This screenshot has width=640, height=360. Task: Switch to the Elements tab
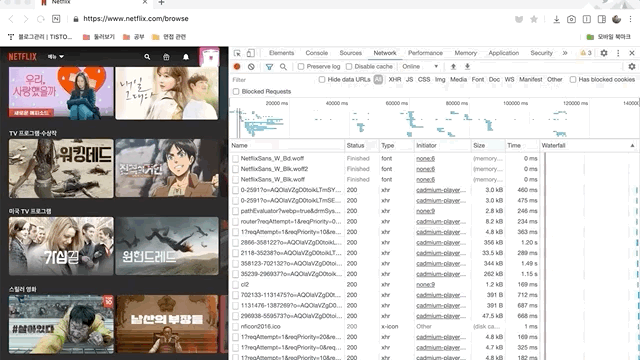point(281,53)
